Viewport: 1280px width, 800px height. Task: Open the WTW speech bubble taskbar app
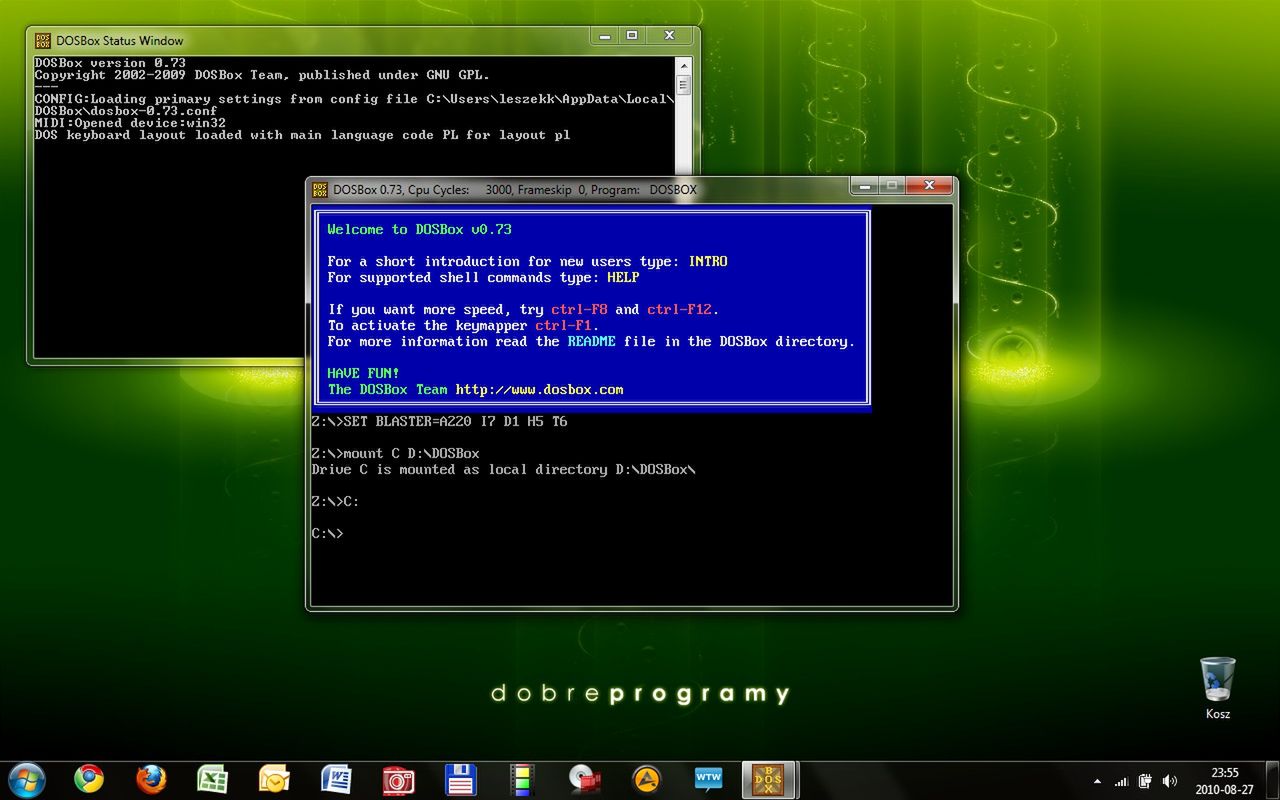708,779
